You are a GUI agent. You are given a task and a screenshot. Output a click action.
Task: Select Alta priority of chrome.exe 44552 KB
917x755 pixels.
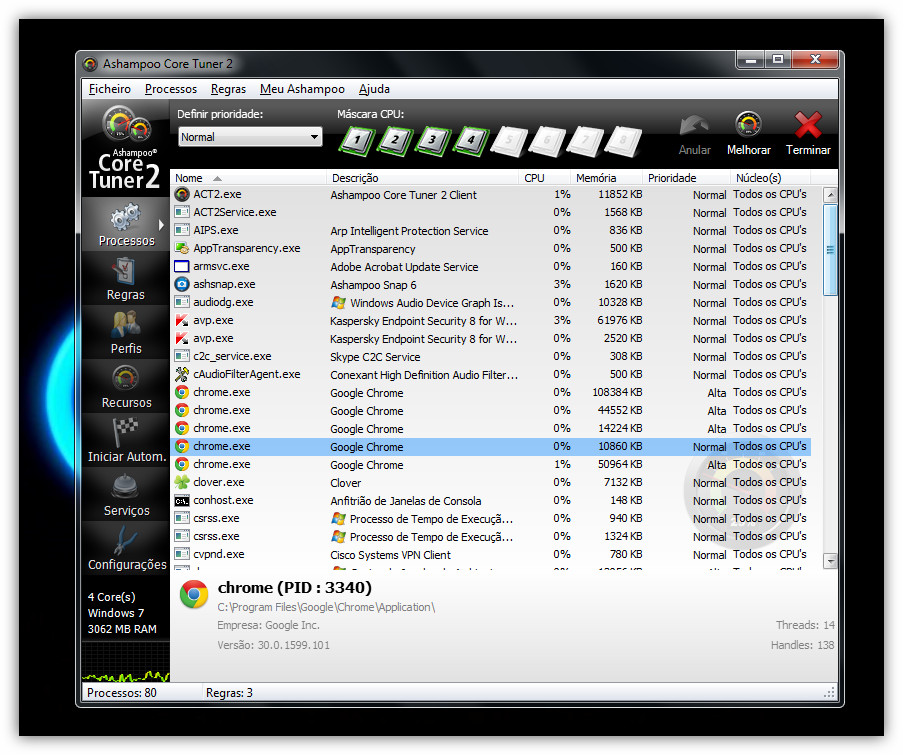[x=716, y=411]
